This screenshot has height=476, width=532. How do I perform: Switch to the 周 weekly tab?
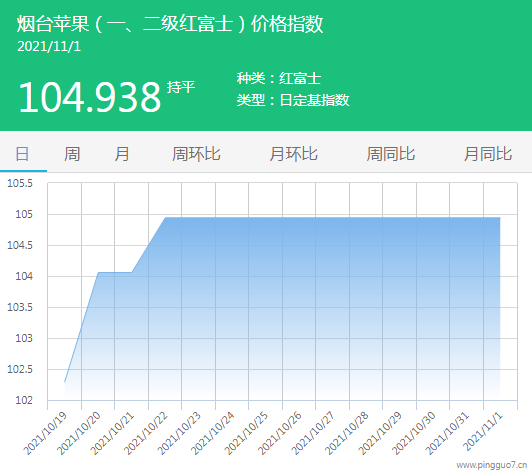72,154
